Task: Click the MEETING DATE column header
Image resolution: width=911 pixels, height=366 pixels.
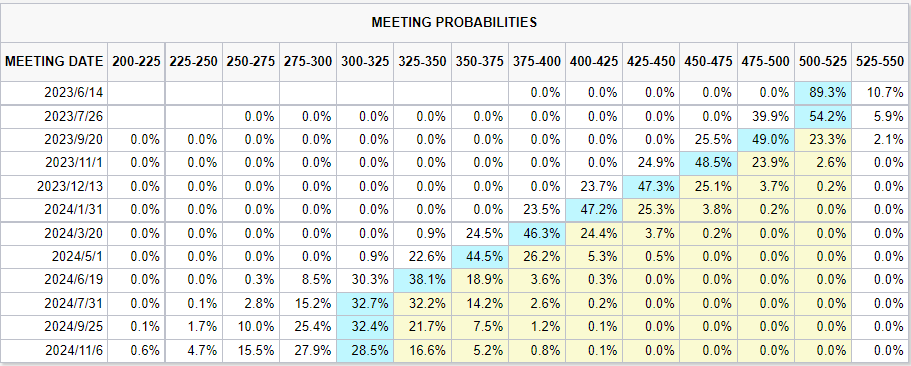Action: pyautogui.click(x=54, y=61)
